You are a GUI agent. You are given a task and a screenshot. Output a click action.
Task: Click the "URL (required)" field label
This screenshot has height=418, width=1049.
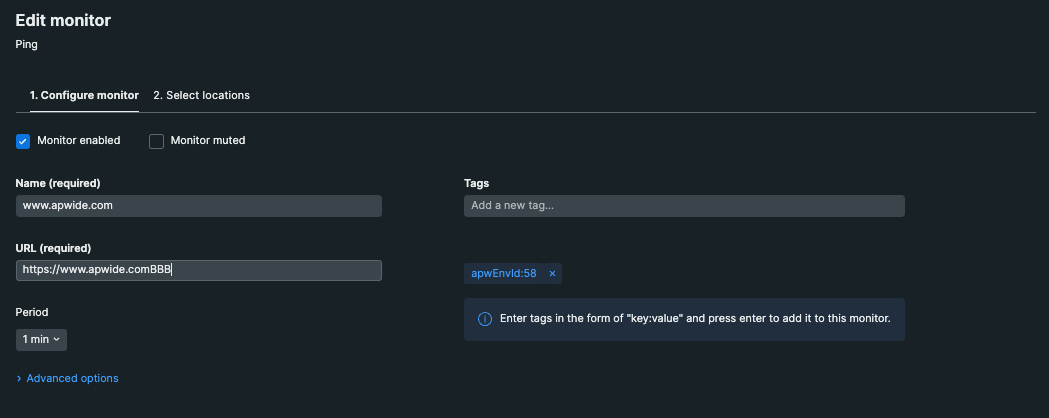tap(54, 248)
